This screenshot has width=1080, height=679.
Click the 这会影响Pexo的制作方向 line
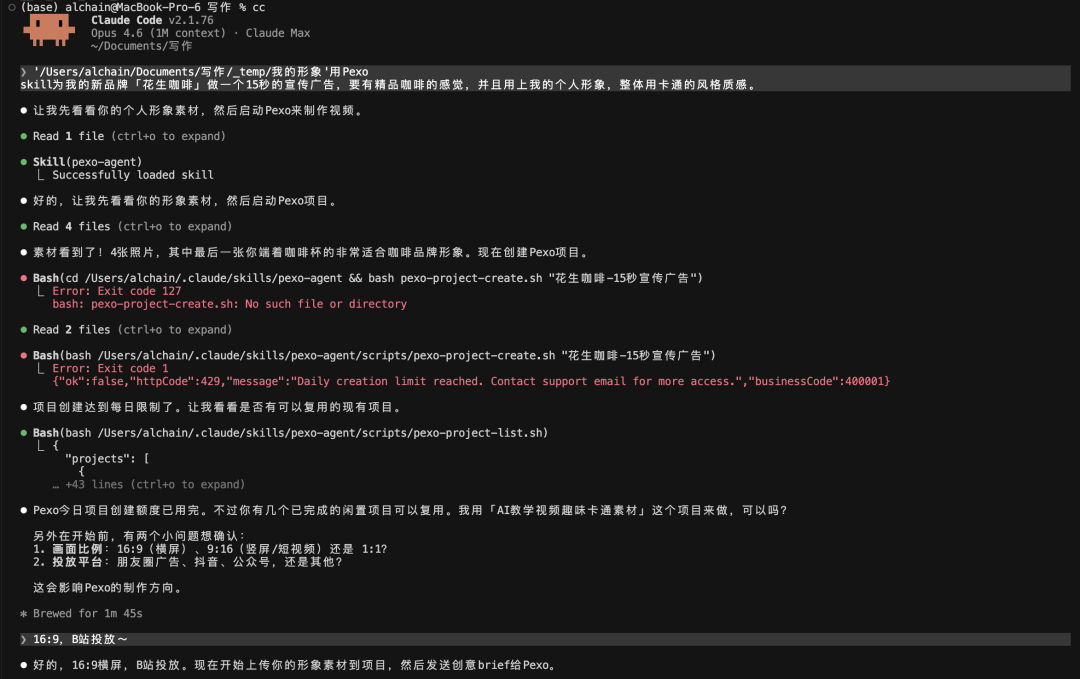point(107,588)
